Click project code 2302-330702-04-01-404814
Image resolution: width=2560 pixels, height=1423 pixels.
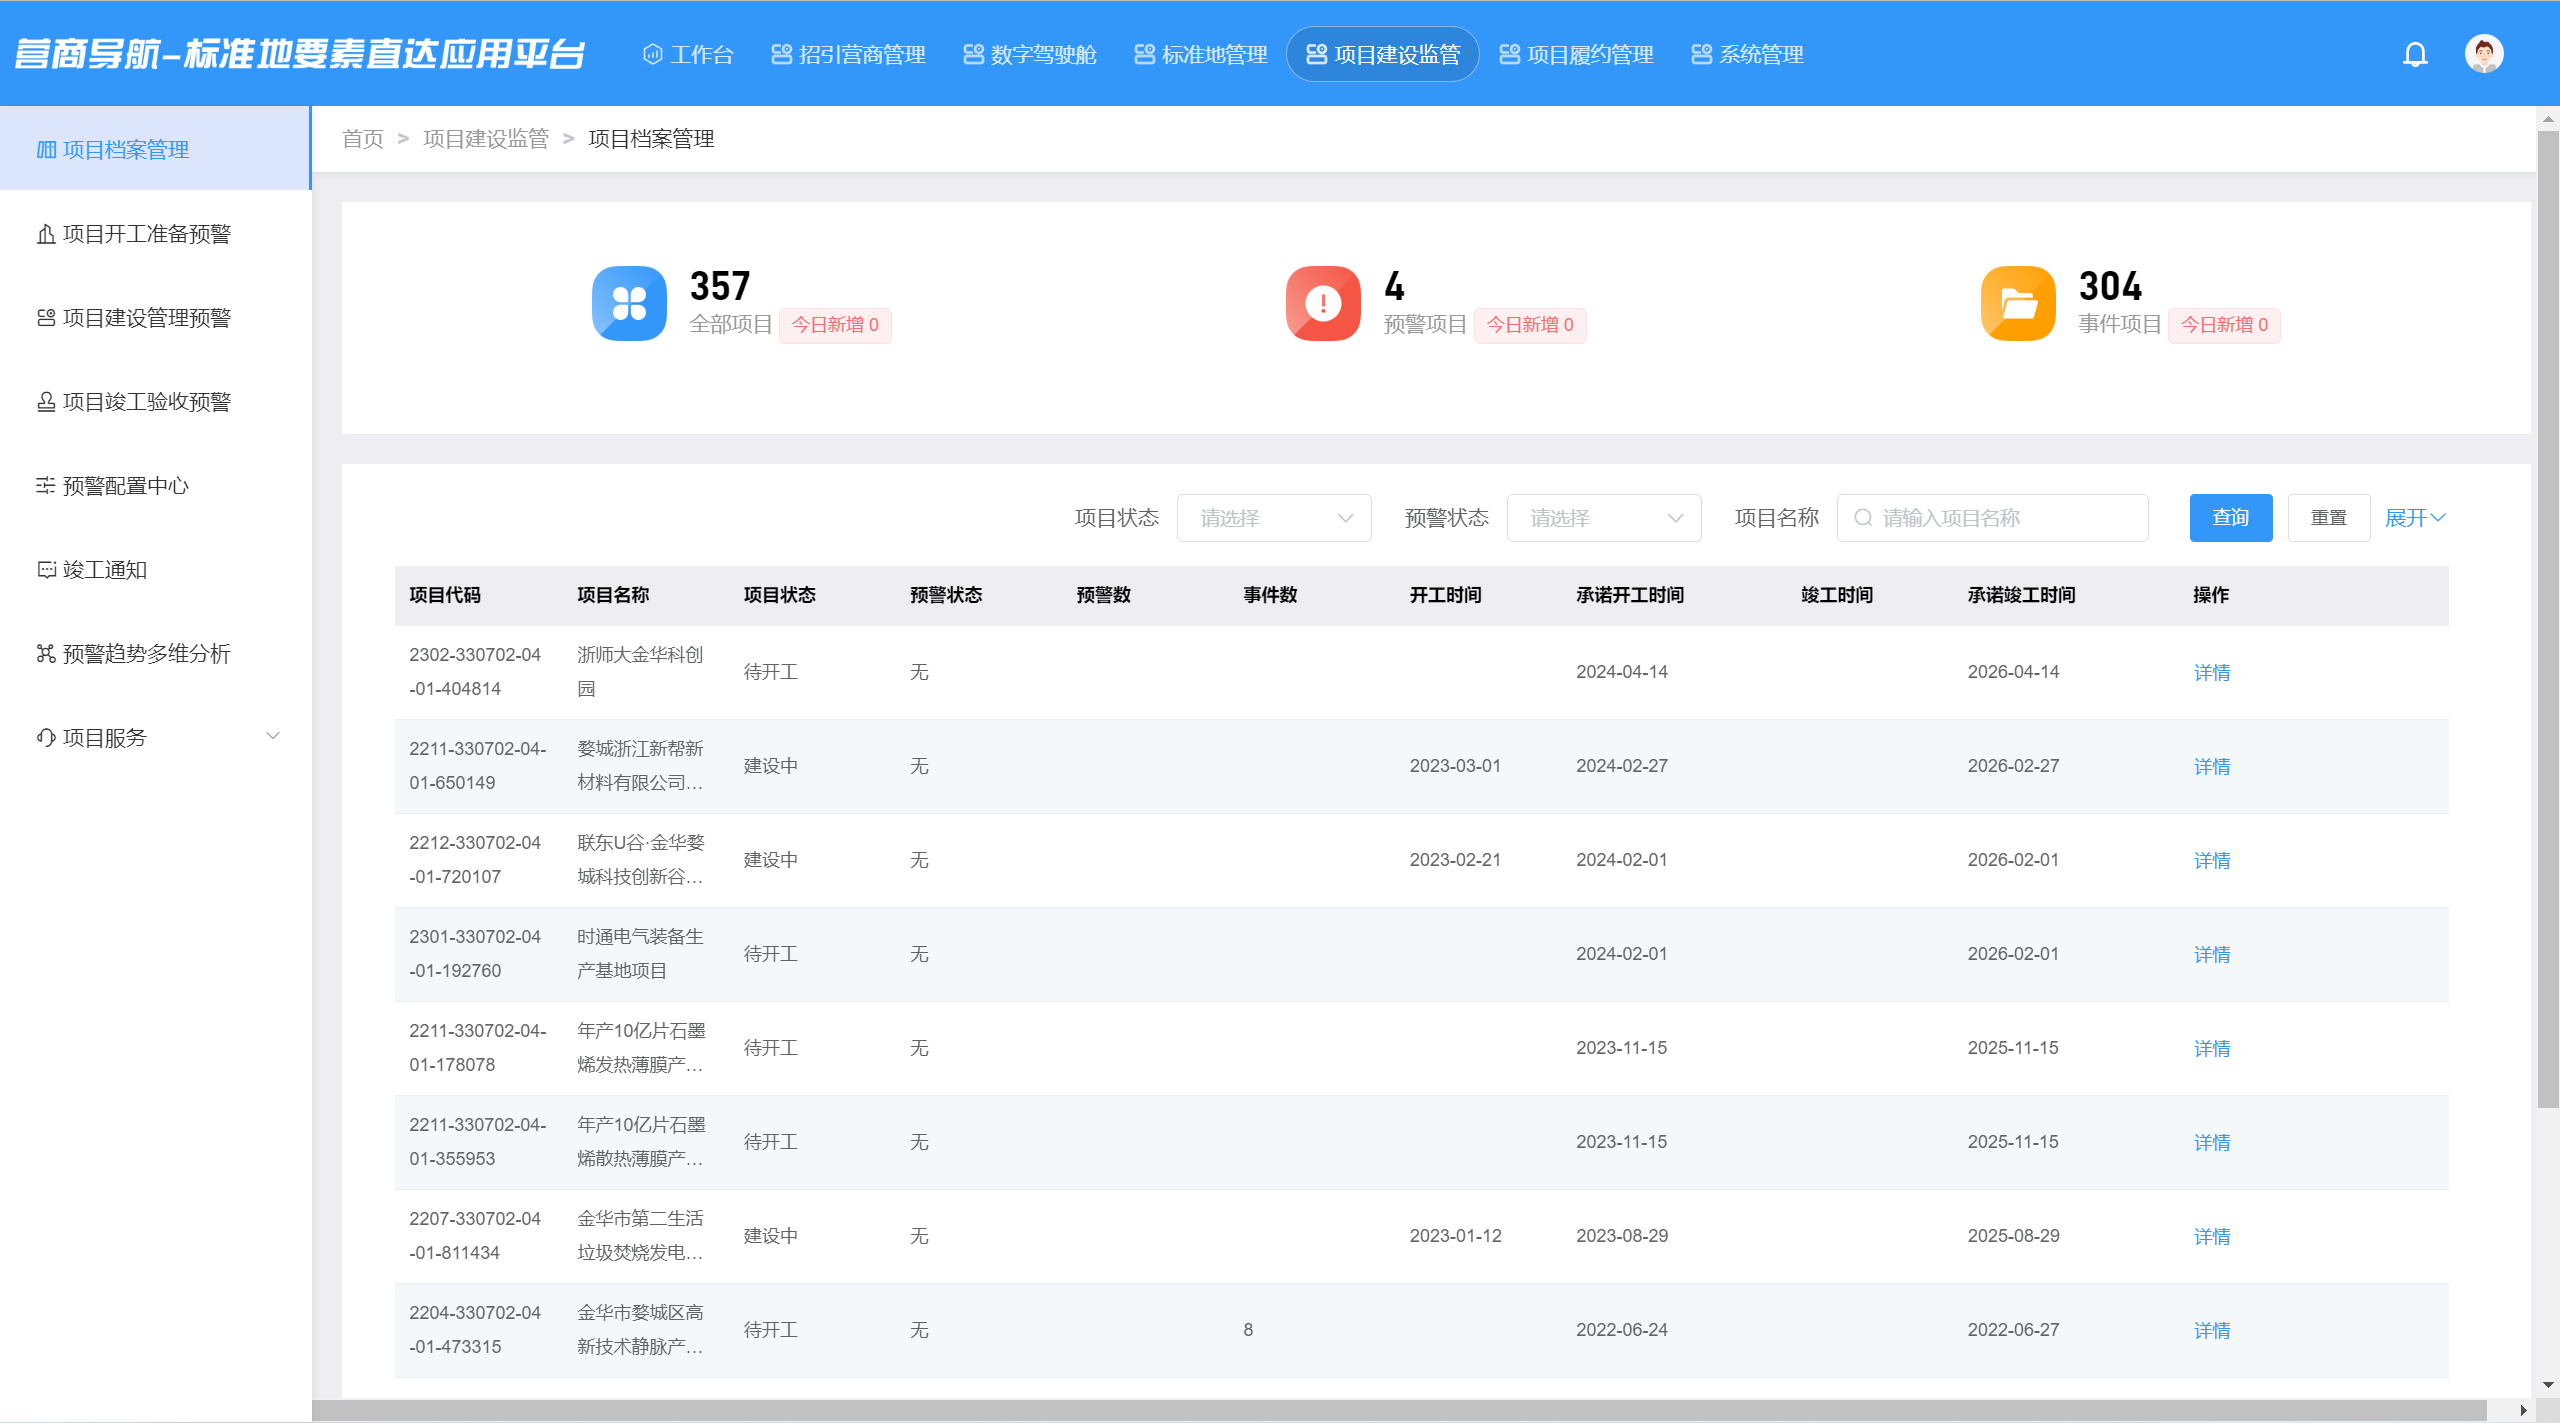click(475, 672)
